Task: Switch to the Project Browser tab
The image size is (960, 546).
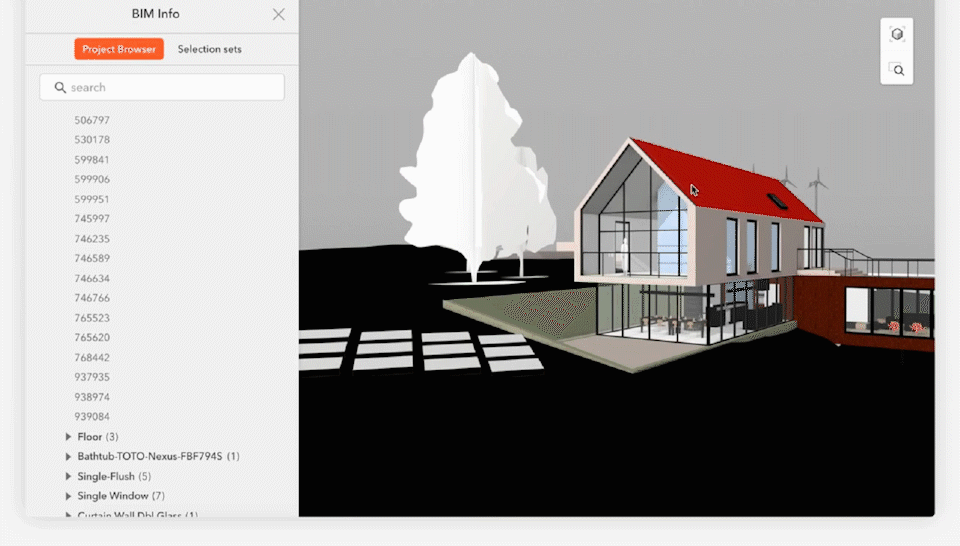Action: click(119, 49)
